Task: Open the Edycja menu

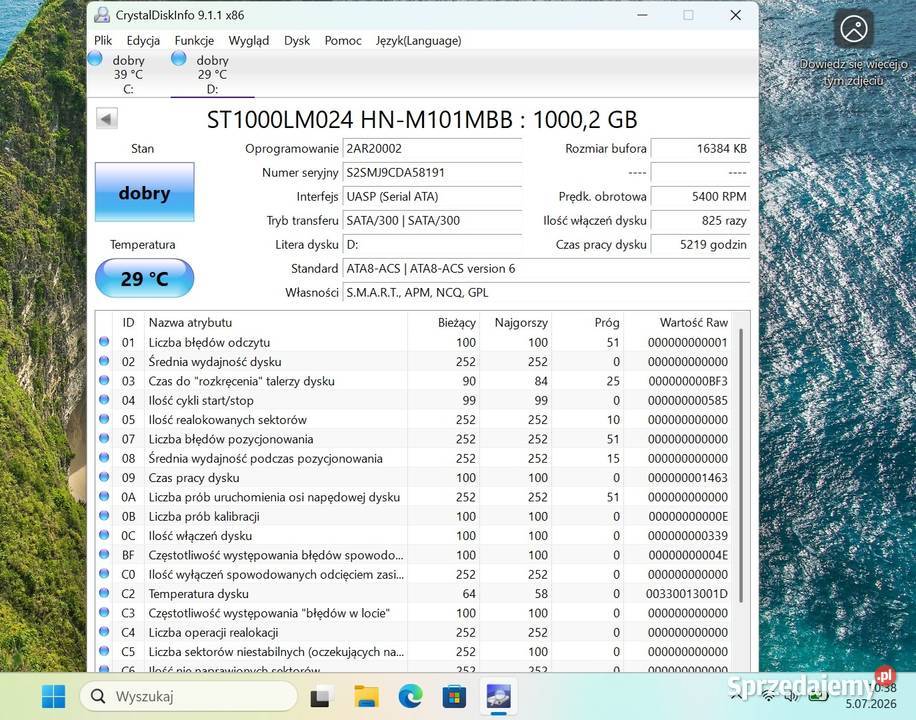Action: coord(143,41)
